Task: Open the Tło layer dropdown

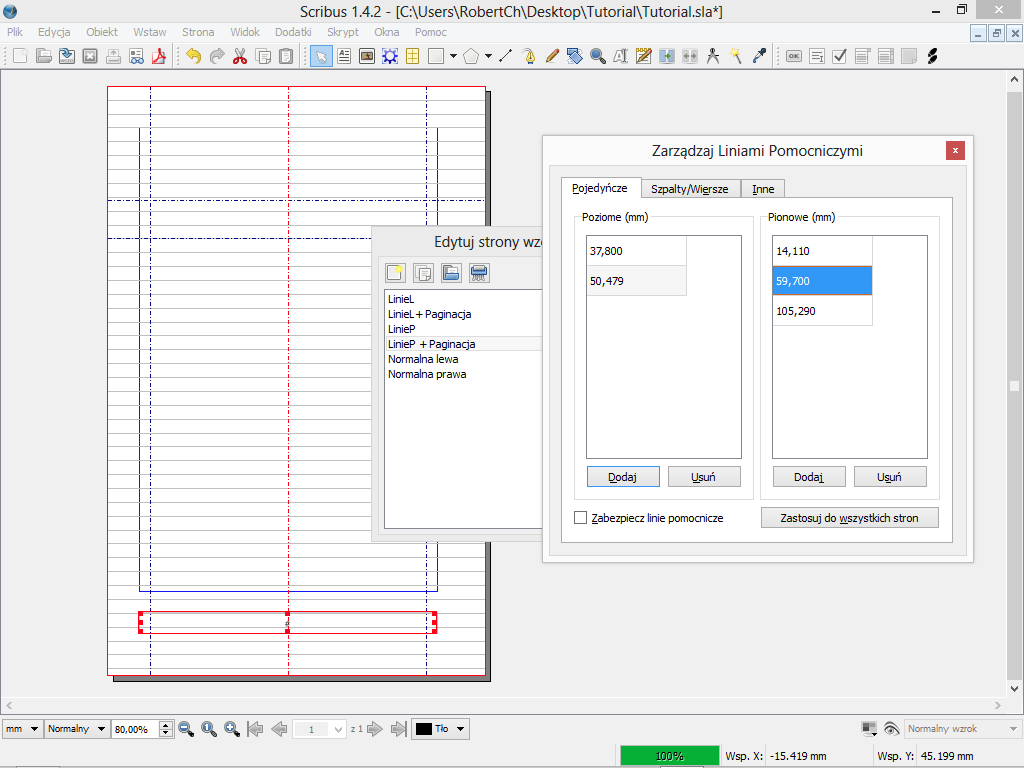Action: point(440,729)
